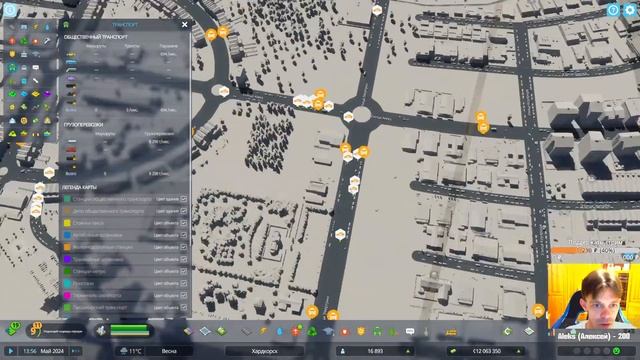Open the Fire and Rescue build menu

pyautogui.click(x=345, y=331)
